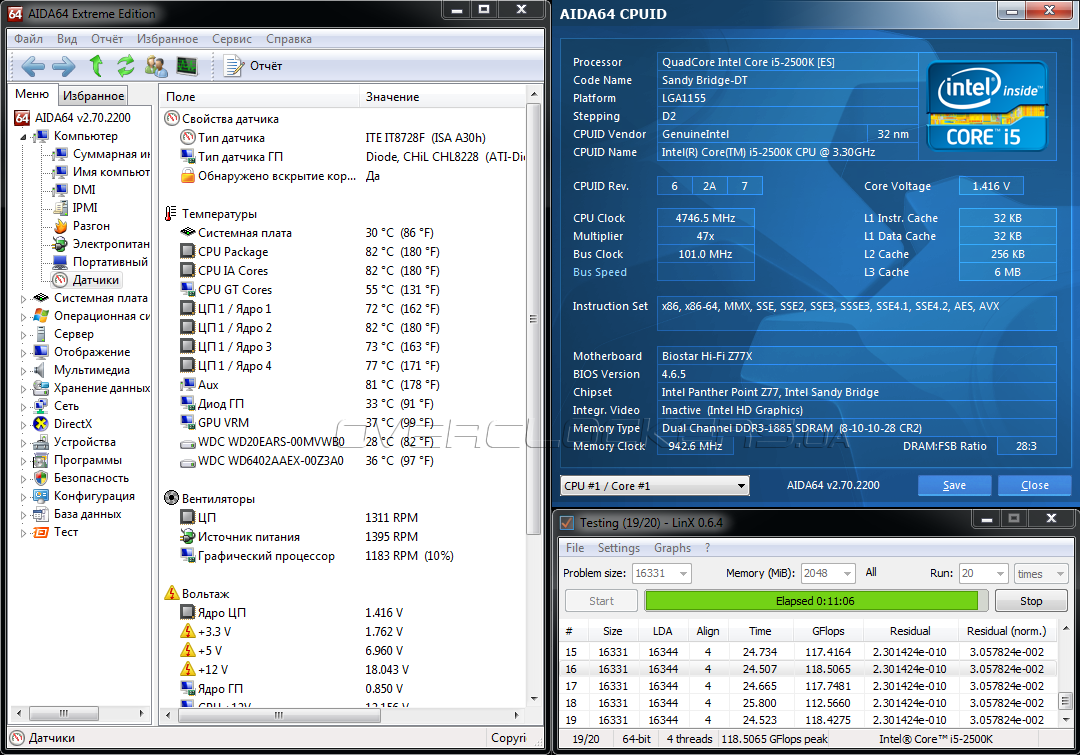
Task: Click Save in AIDA64 CPUID window
Action: pyautogui.click(x=954, y=486)
